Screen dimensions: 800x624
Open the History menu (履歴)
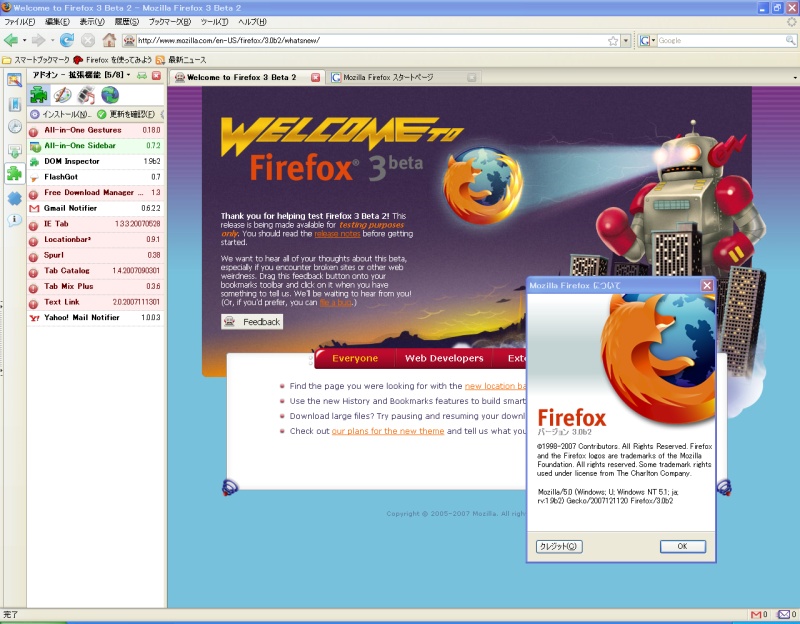click(127, 22)
